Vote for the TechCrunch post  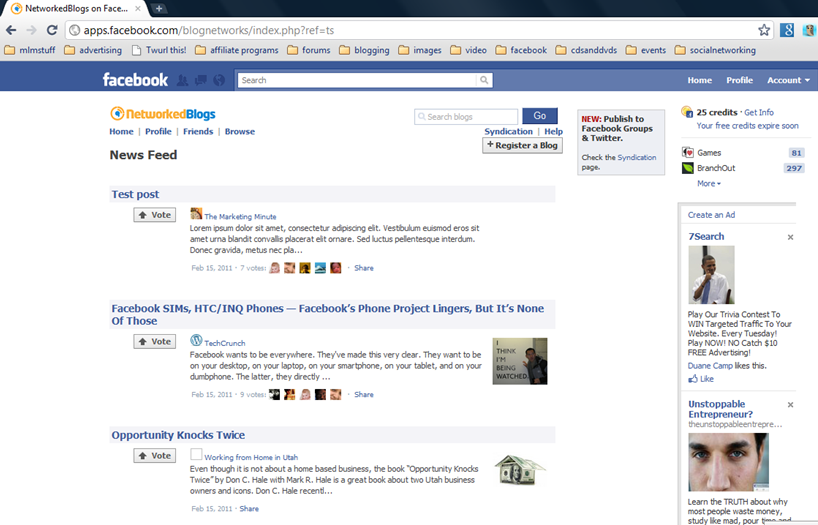pos(154,341)
